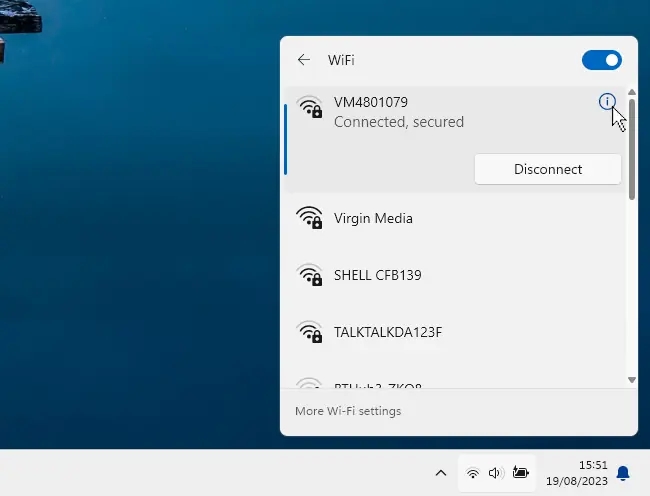The width and height of the screenshot is (650, 496).
Task: Open notifications bell icon in taskbar
Action: [x=623, y=473]
